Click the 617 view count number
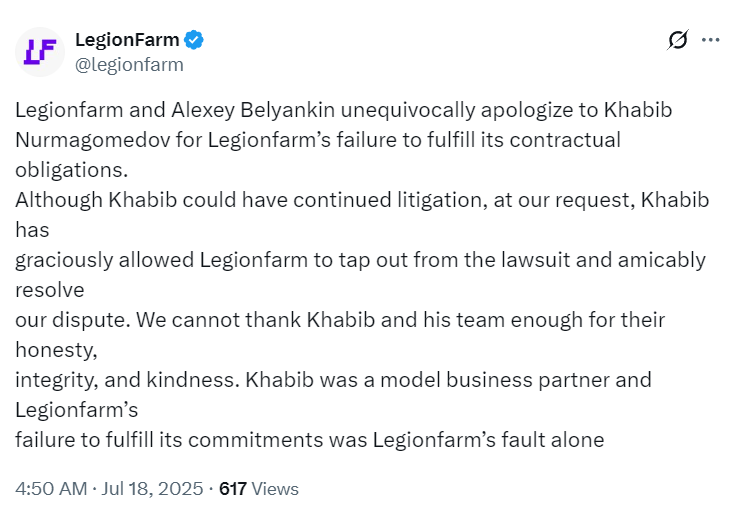The image size is (730, 516). pyautogui.click(x=233, y=489)
